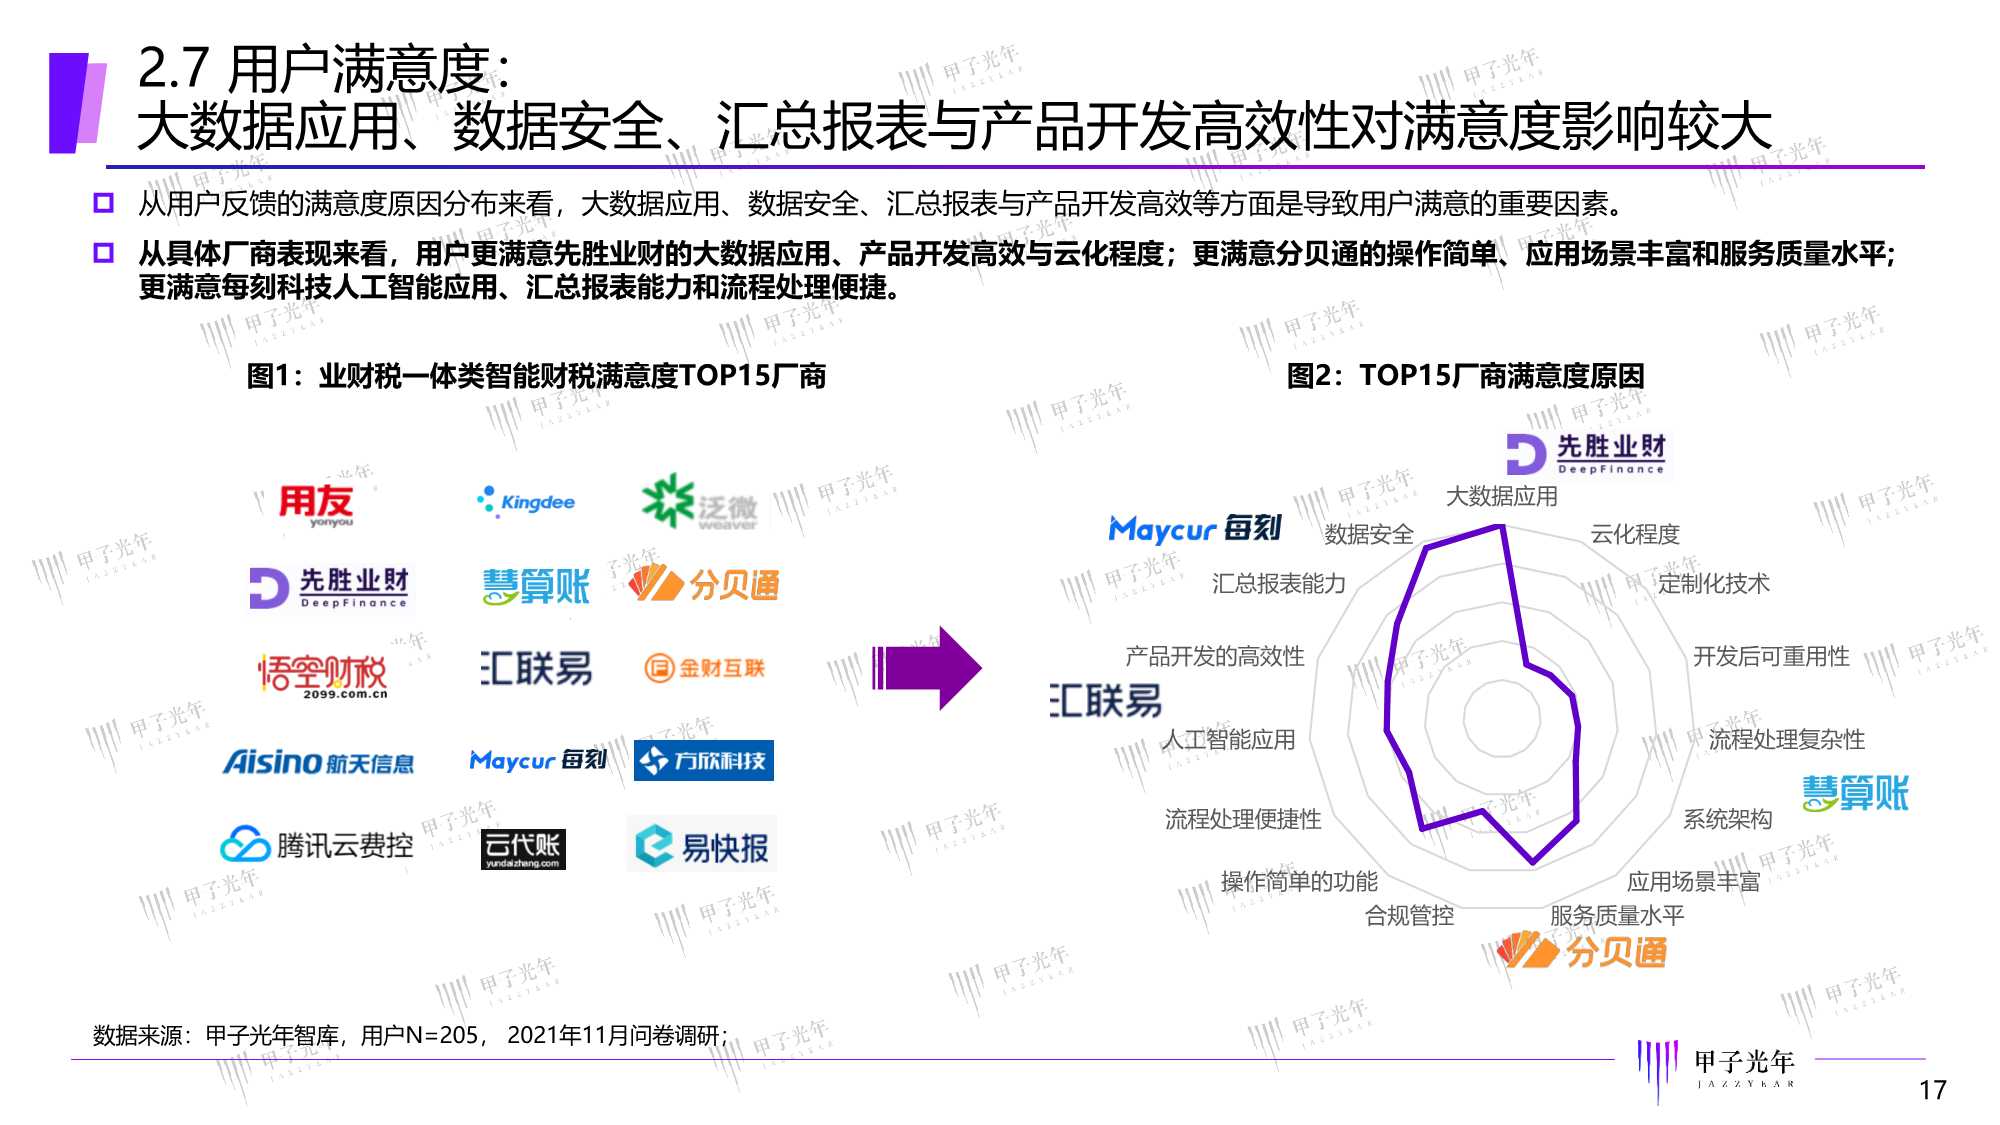
Task: Click the yonyou 用友 logo
Action: point(316,505)
